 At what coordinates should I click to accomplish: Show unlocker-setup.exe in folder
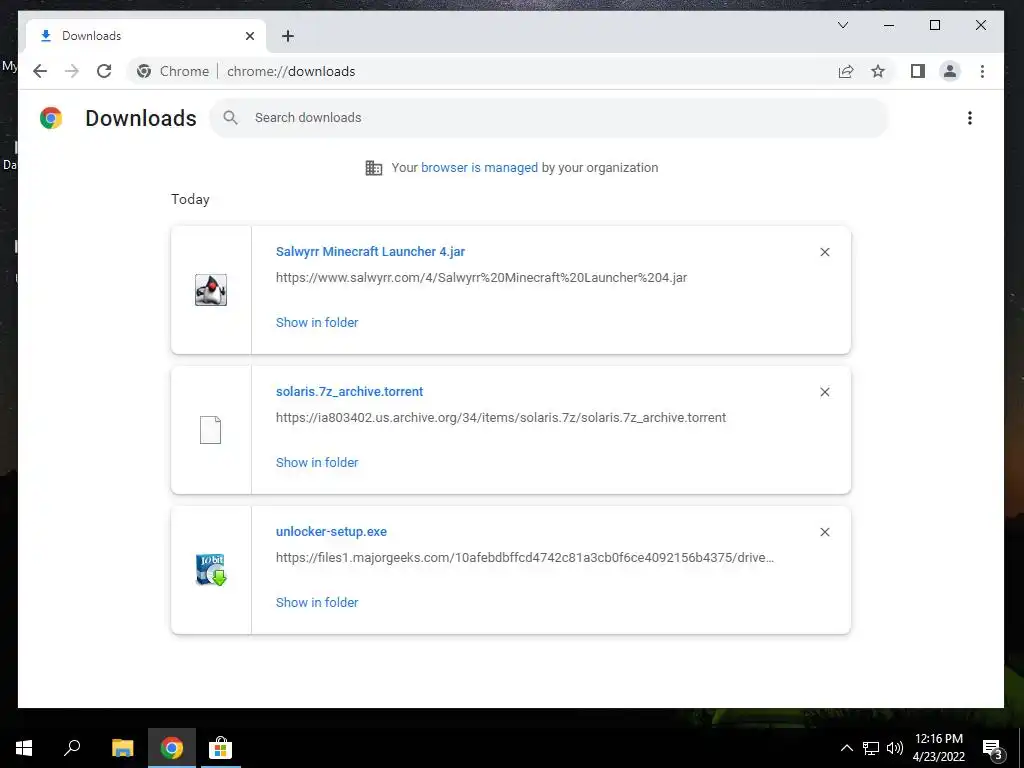(x=317, y=602)
